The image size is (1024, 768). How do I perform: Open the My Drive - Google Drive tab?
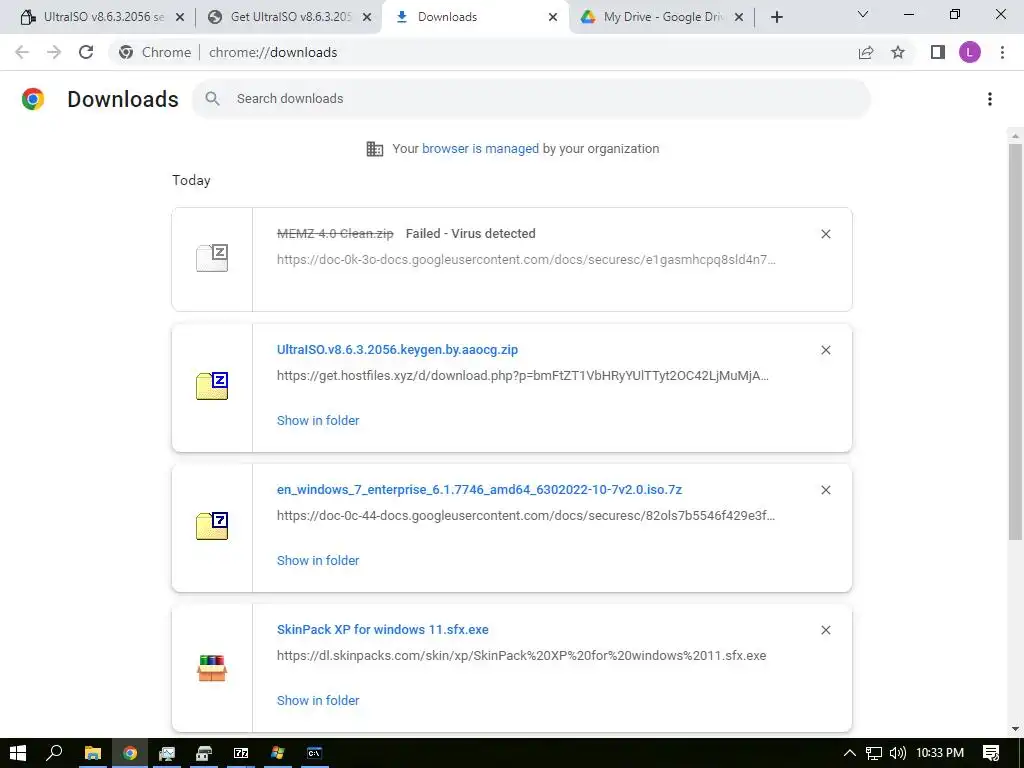[662, 17]
